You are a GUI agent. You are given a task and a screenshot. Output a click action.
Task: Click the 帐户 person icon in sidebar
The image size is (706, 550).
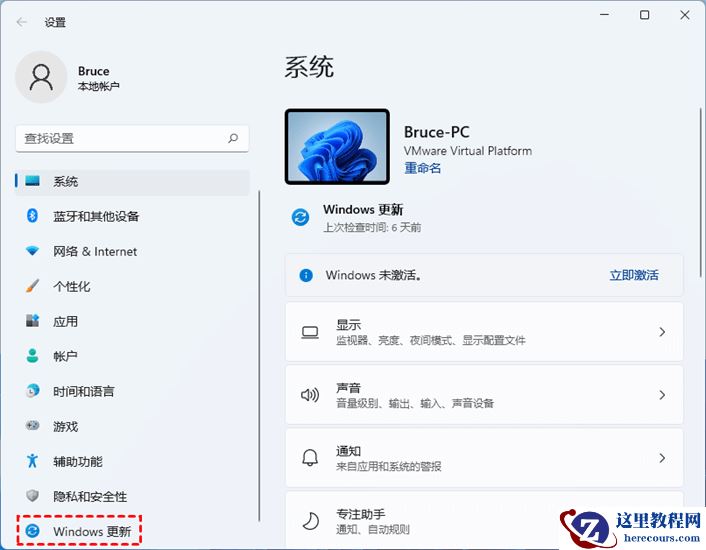click(x=32, y=356)
